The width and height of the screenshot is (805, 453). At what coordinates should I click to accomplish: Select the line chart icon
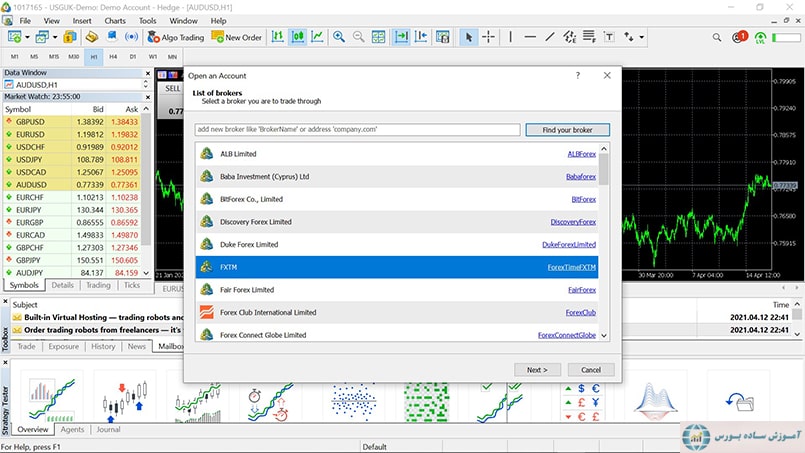pyautogui.click(x=317, y=37)
